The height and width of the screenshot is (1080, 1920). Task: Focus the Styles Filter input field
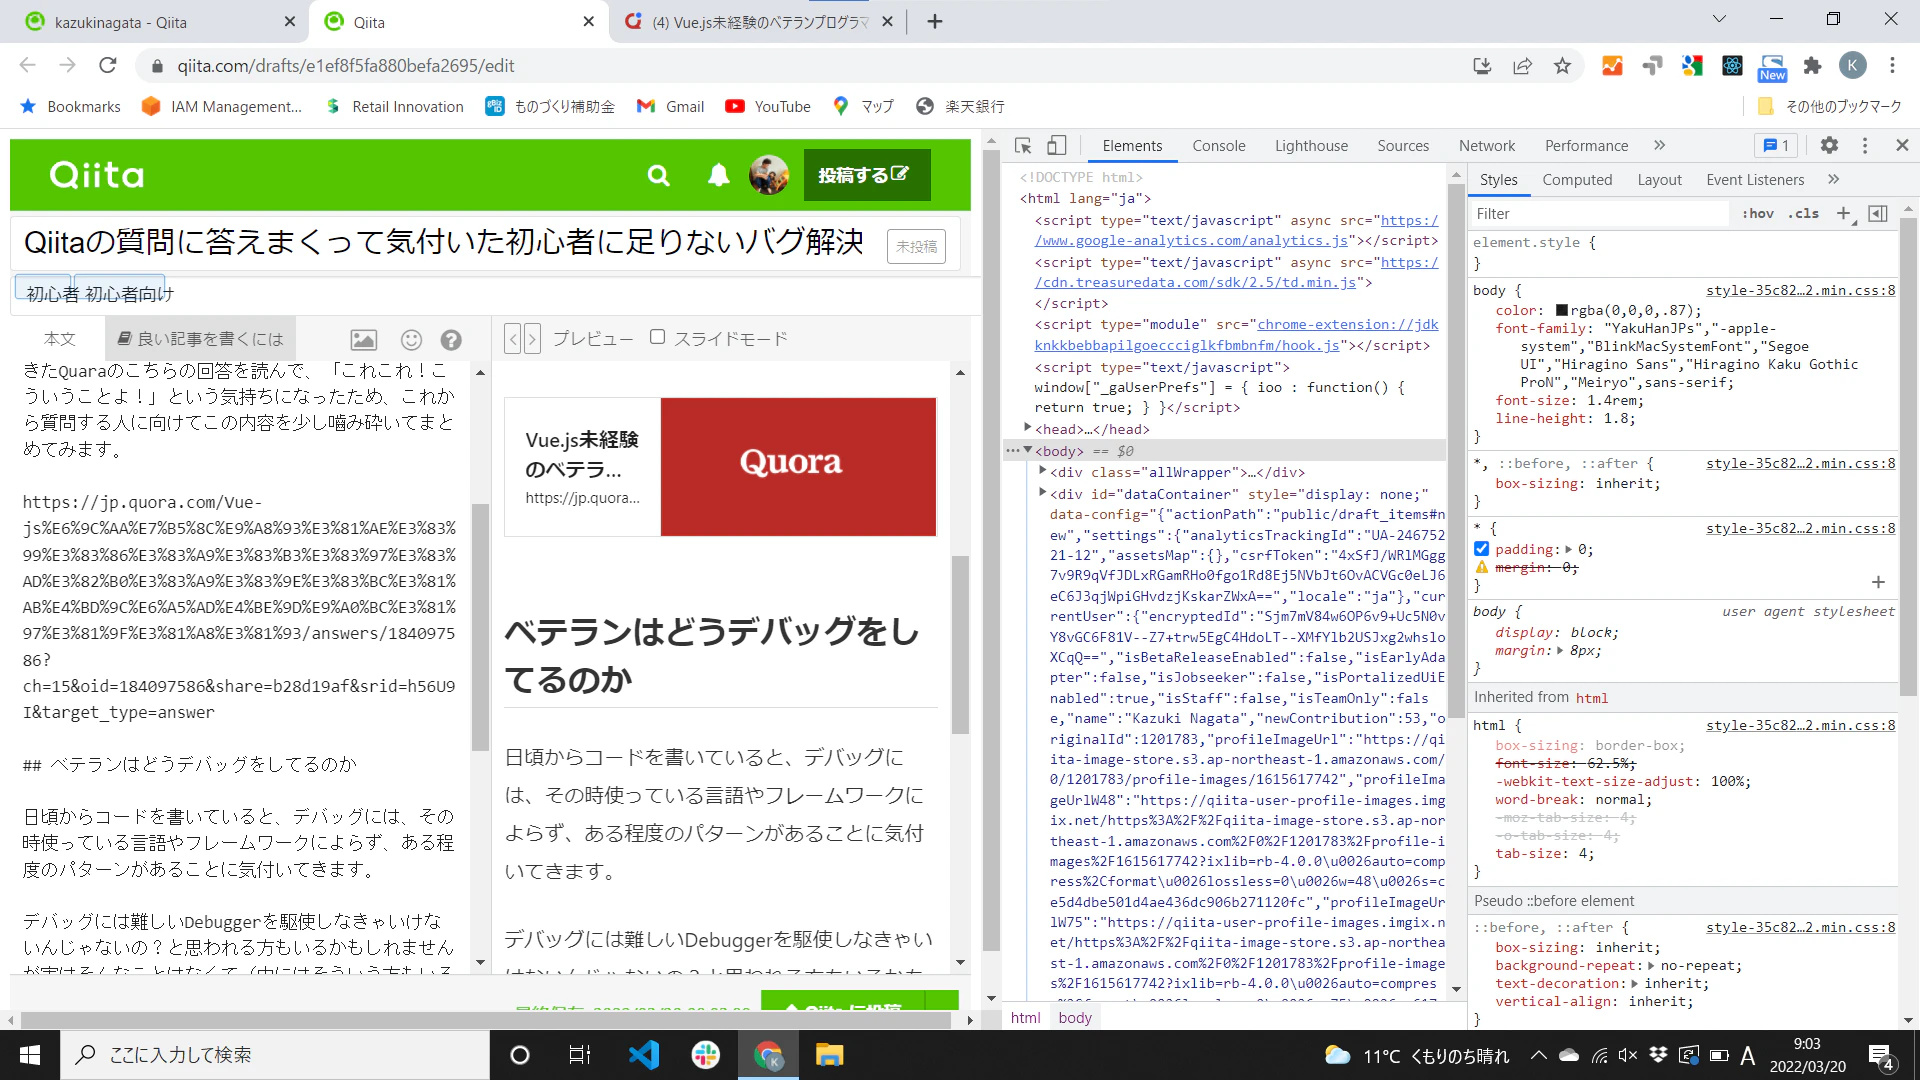[x=1600, y=214]
